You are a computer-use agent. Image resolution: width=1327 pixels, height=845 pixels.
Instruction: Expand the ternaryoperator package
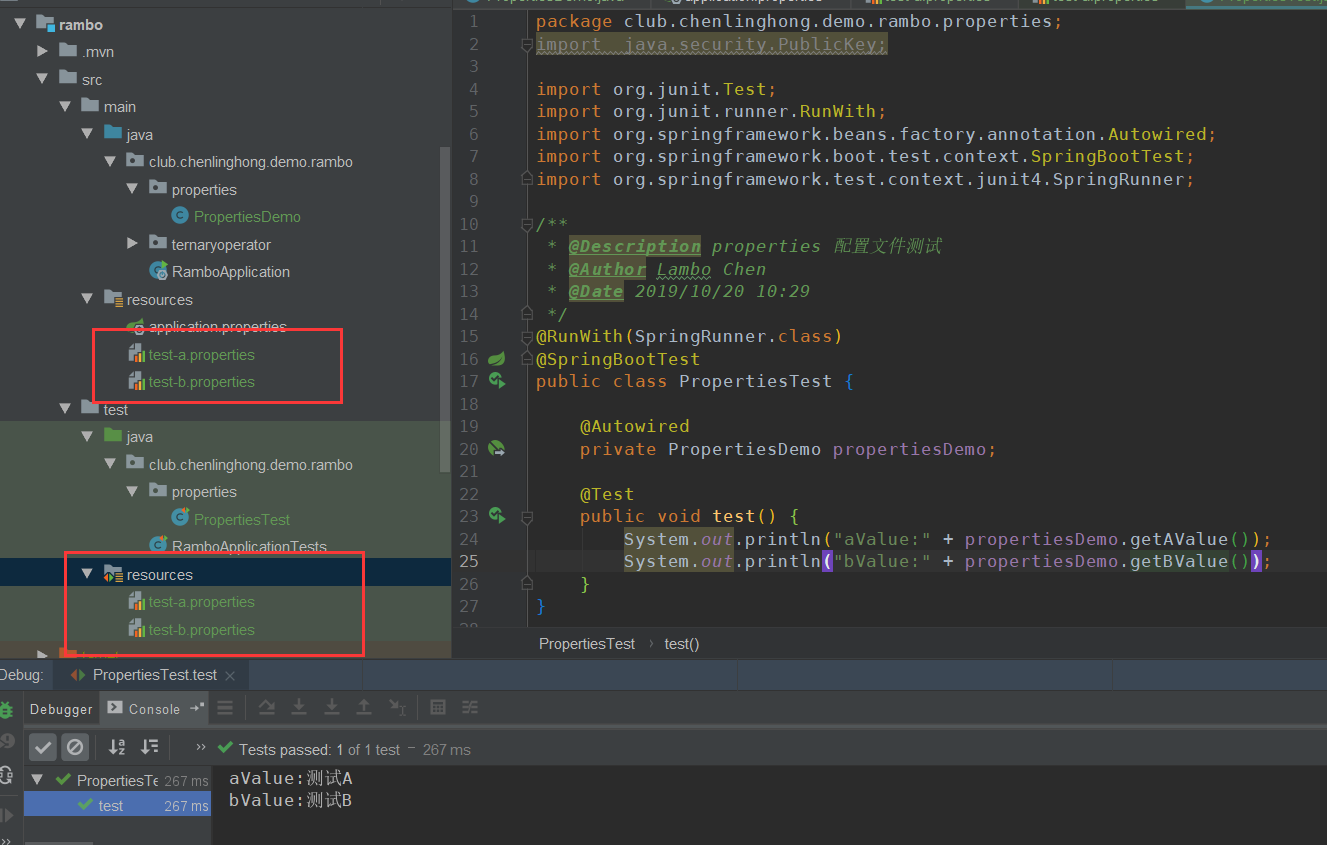(x=133, y=244)
